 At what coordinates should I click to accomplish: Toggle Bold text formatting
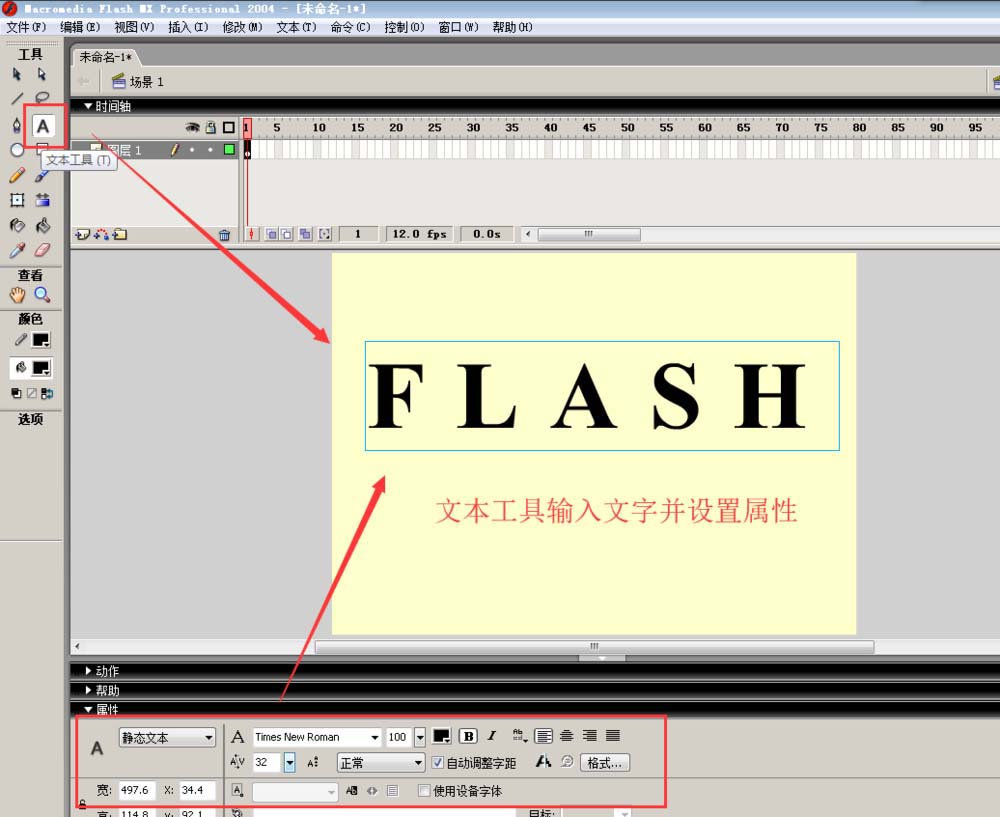point(468,736)
